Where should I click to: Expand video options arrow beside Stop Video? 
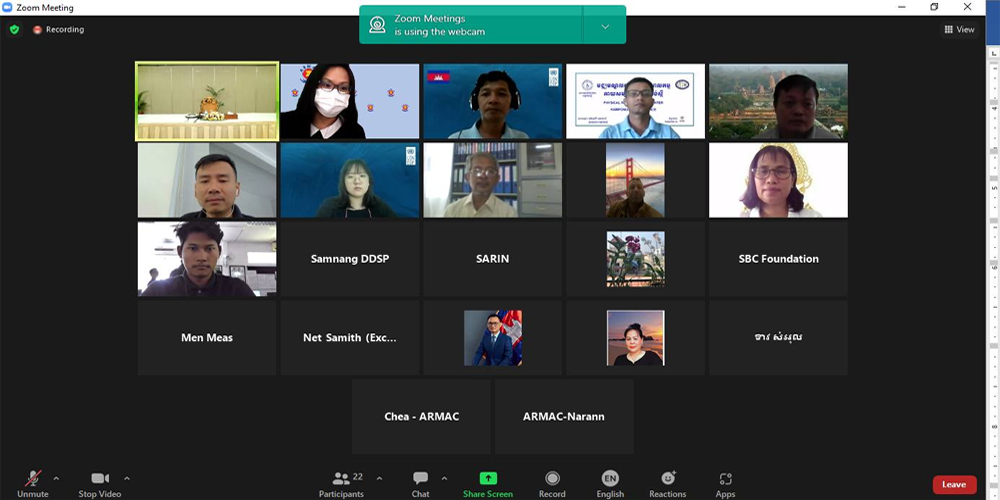(x=127, y=478)
